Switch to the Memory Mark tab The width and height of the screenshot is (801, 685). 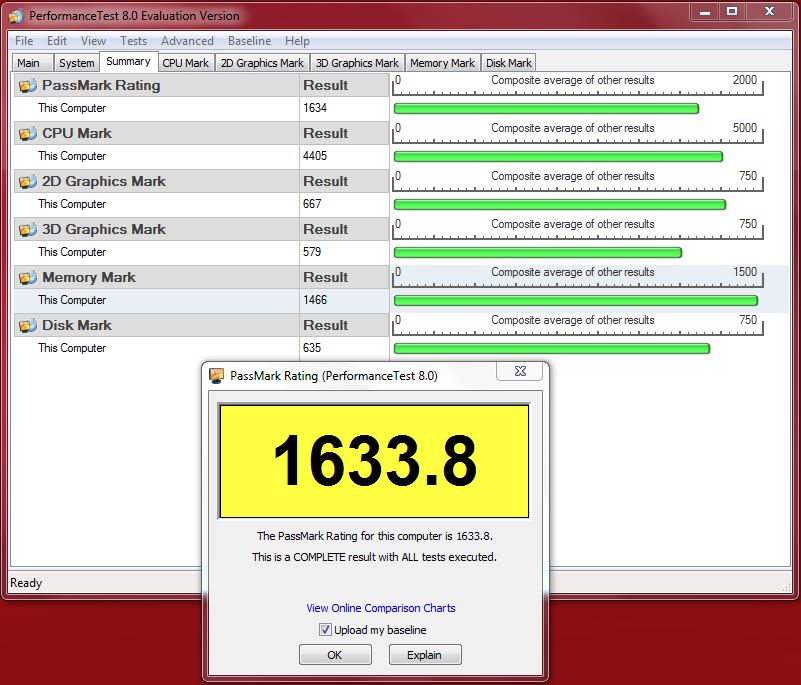click(442, 63)
